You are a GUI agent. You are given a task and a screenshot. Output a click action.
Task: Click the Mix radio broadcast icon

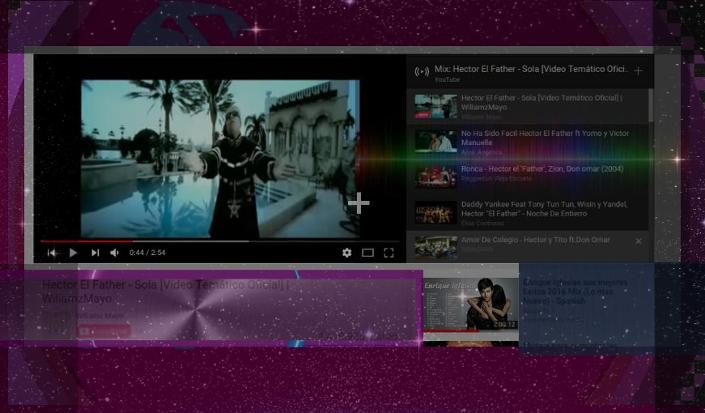[422, 71]
